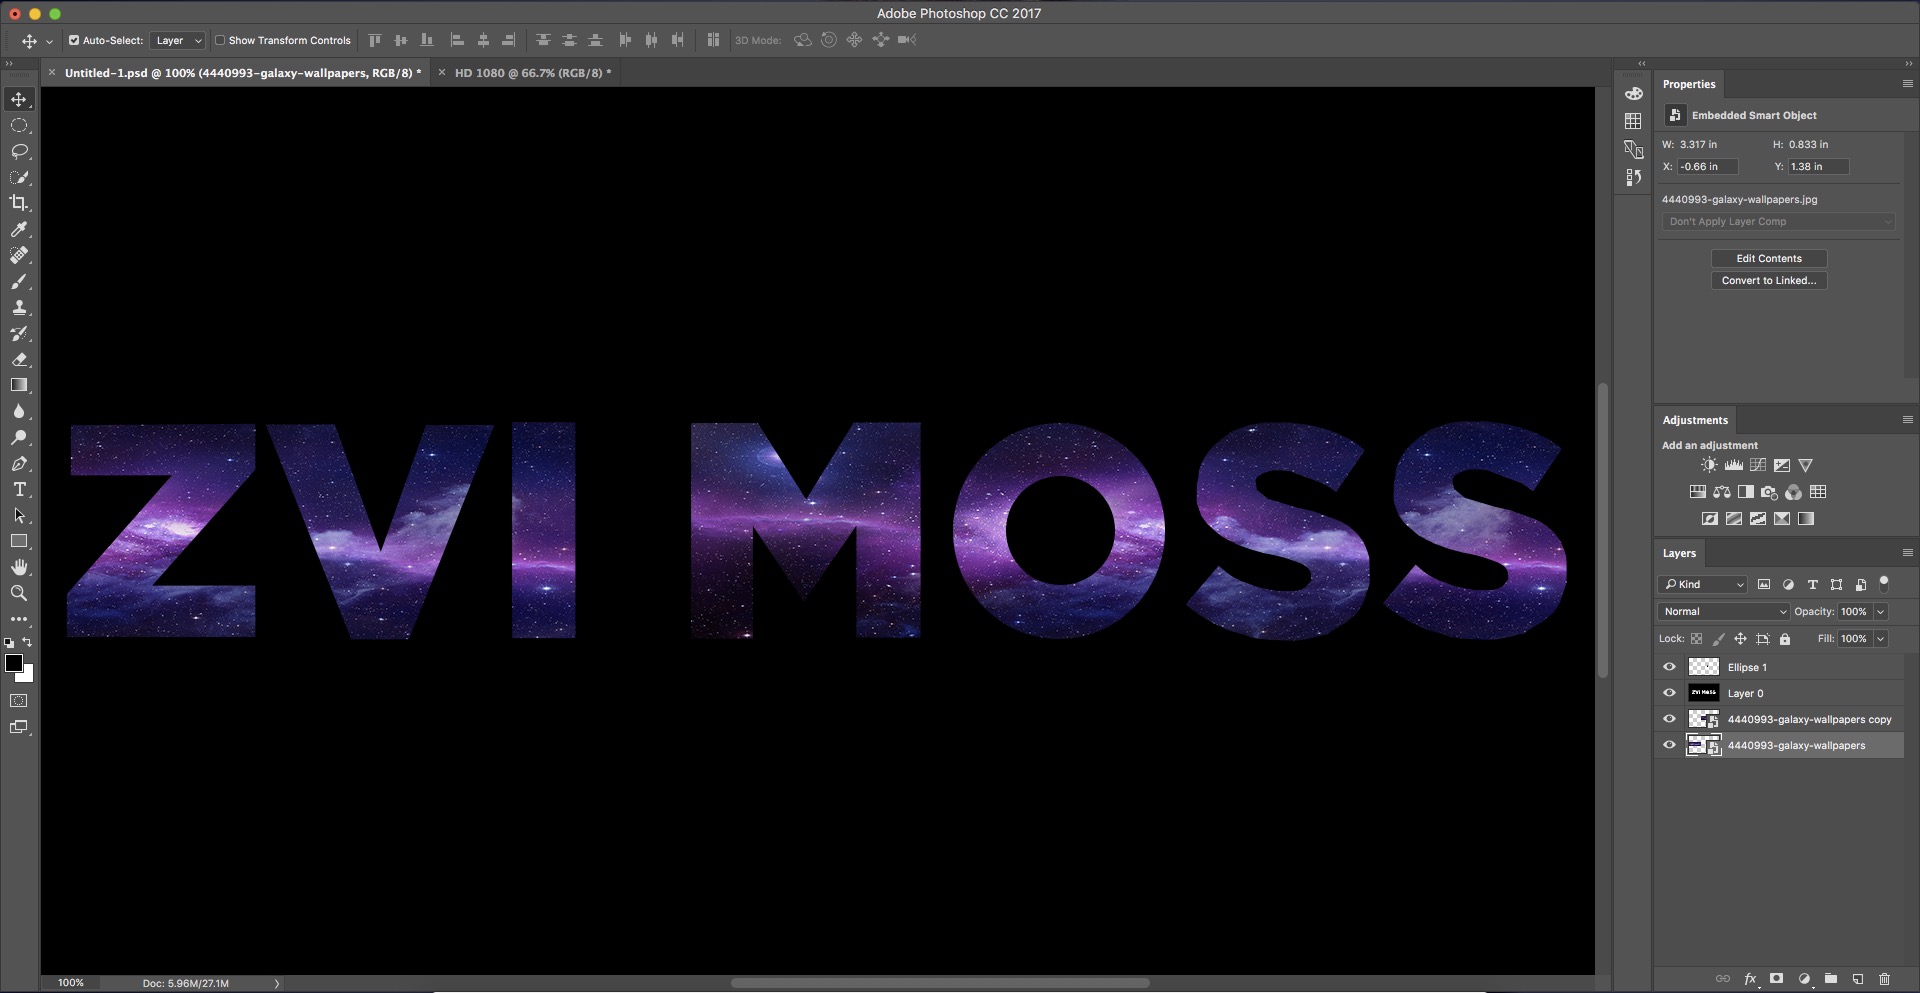Screen dimensions: 1920x993
Task: Select the Move tool
Action: [x=19, y=99]
